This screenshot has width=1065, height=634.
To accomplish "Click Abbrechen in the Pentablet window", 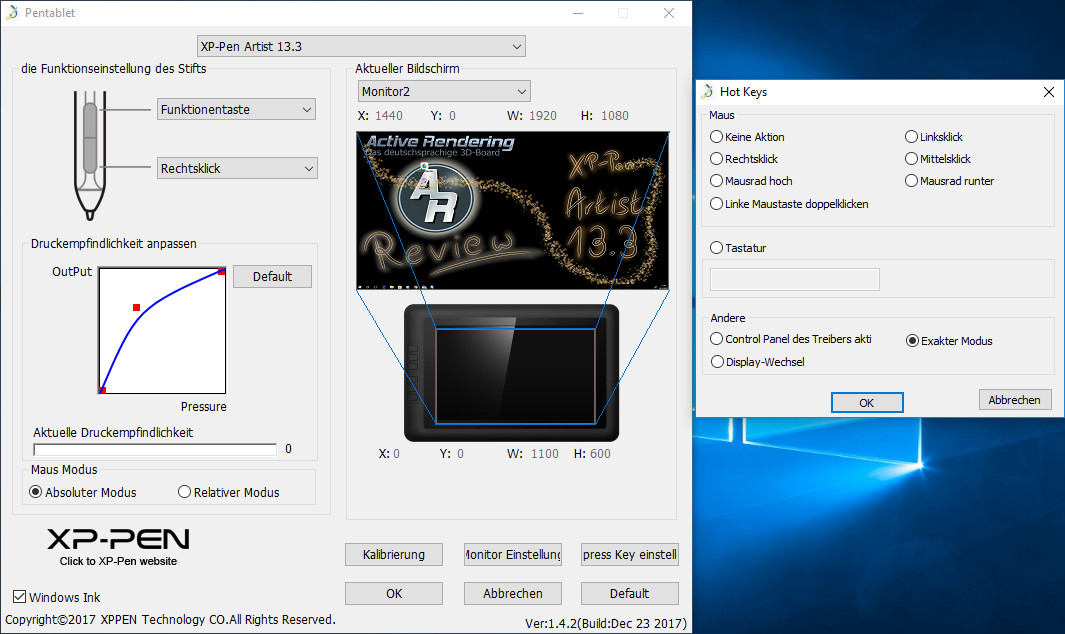I will [x=513, y=593].
